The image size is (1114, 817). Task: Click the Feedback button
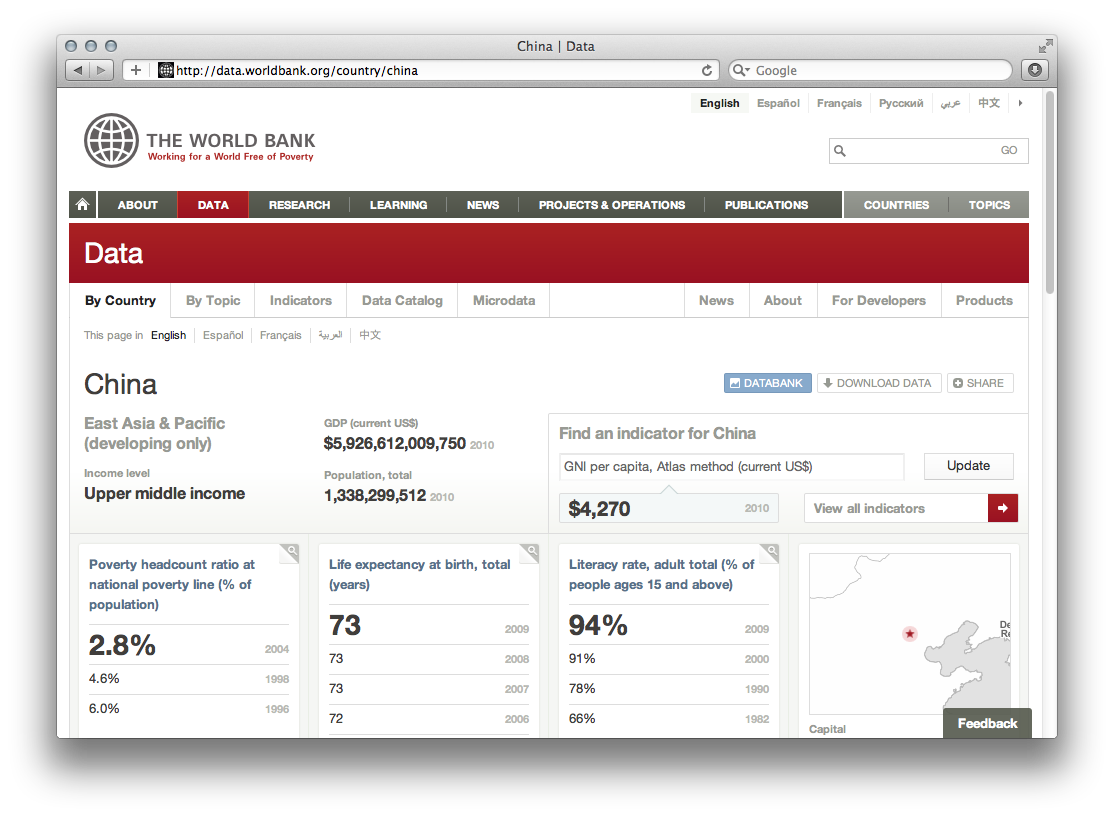[987, 723]
